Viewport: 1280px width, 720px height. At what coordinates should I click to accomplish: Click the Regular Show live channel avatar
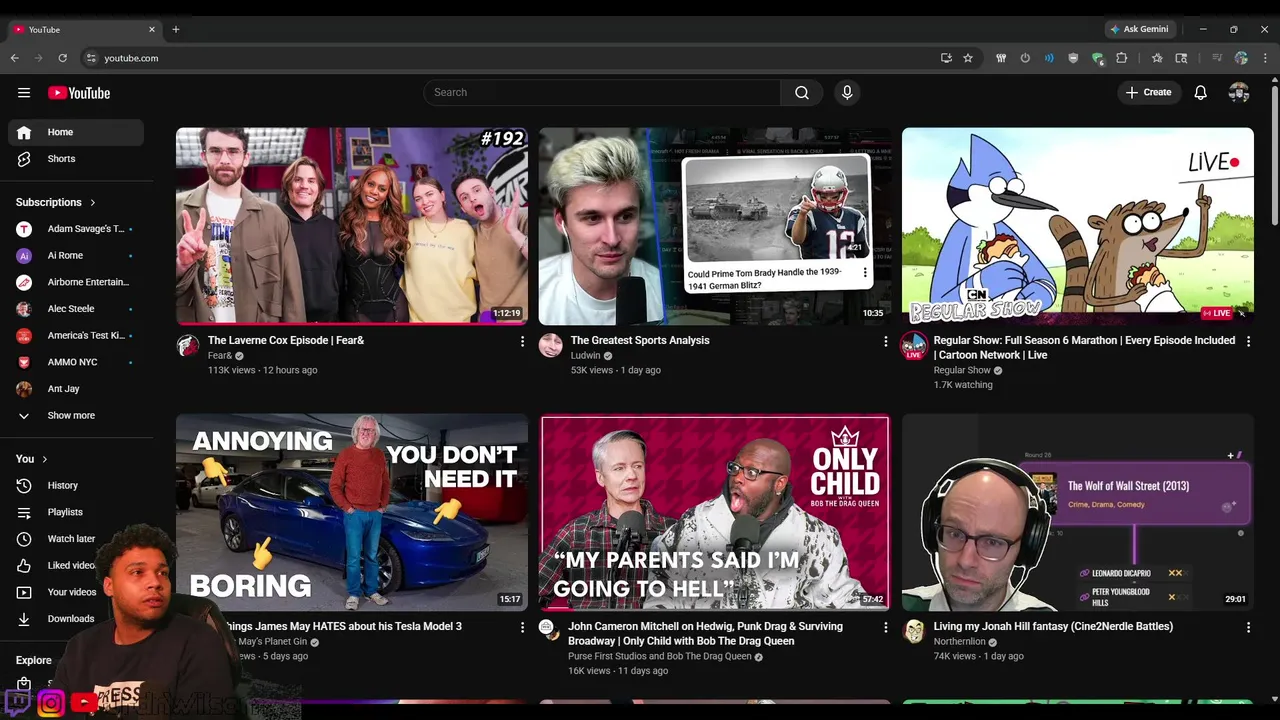tap(914, 346)
